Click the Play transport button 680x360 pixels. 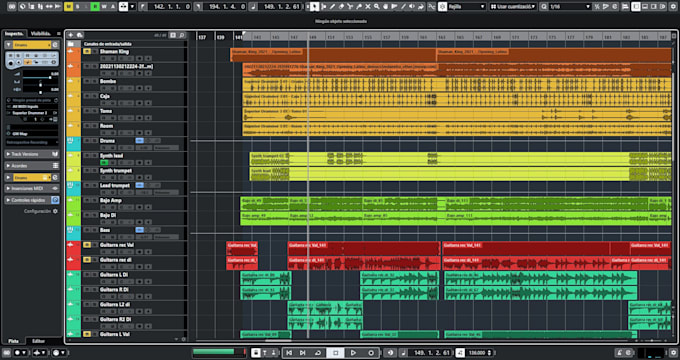click(353, 353)
